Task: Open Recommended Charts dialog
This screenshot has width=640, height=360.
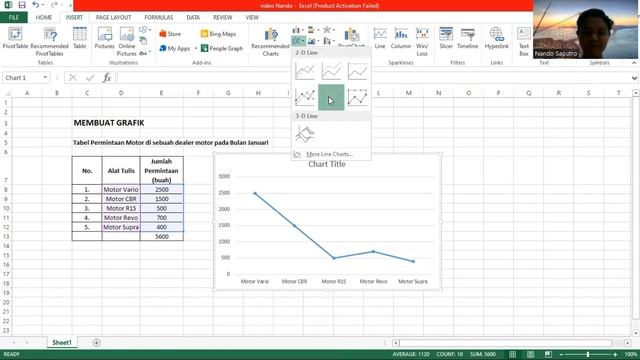Action: point(270,42)
